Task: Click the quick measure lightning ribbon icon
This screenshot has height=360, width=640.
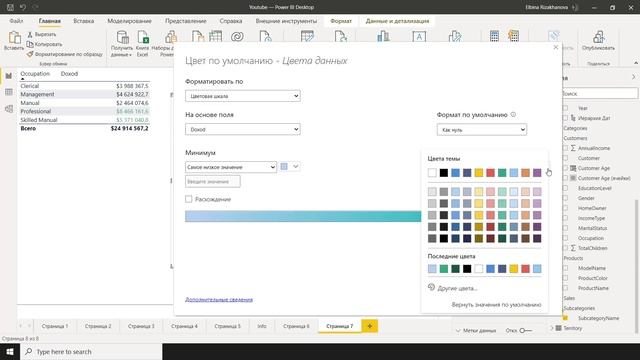Action: (x=513, y=36)
